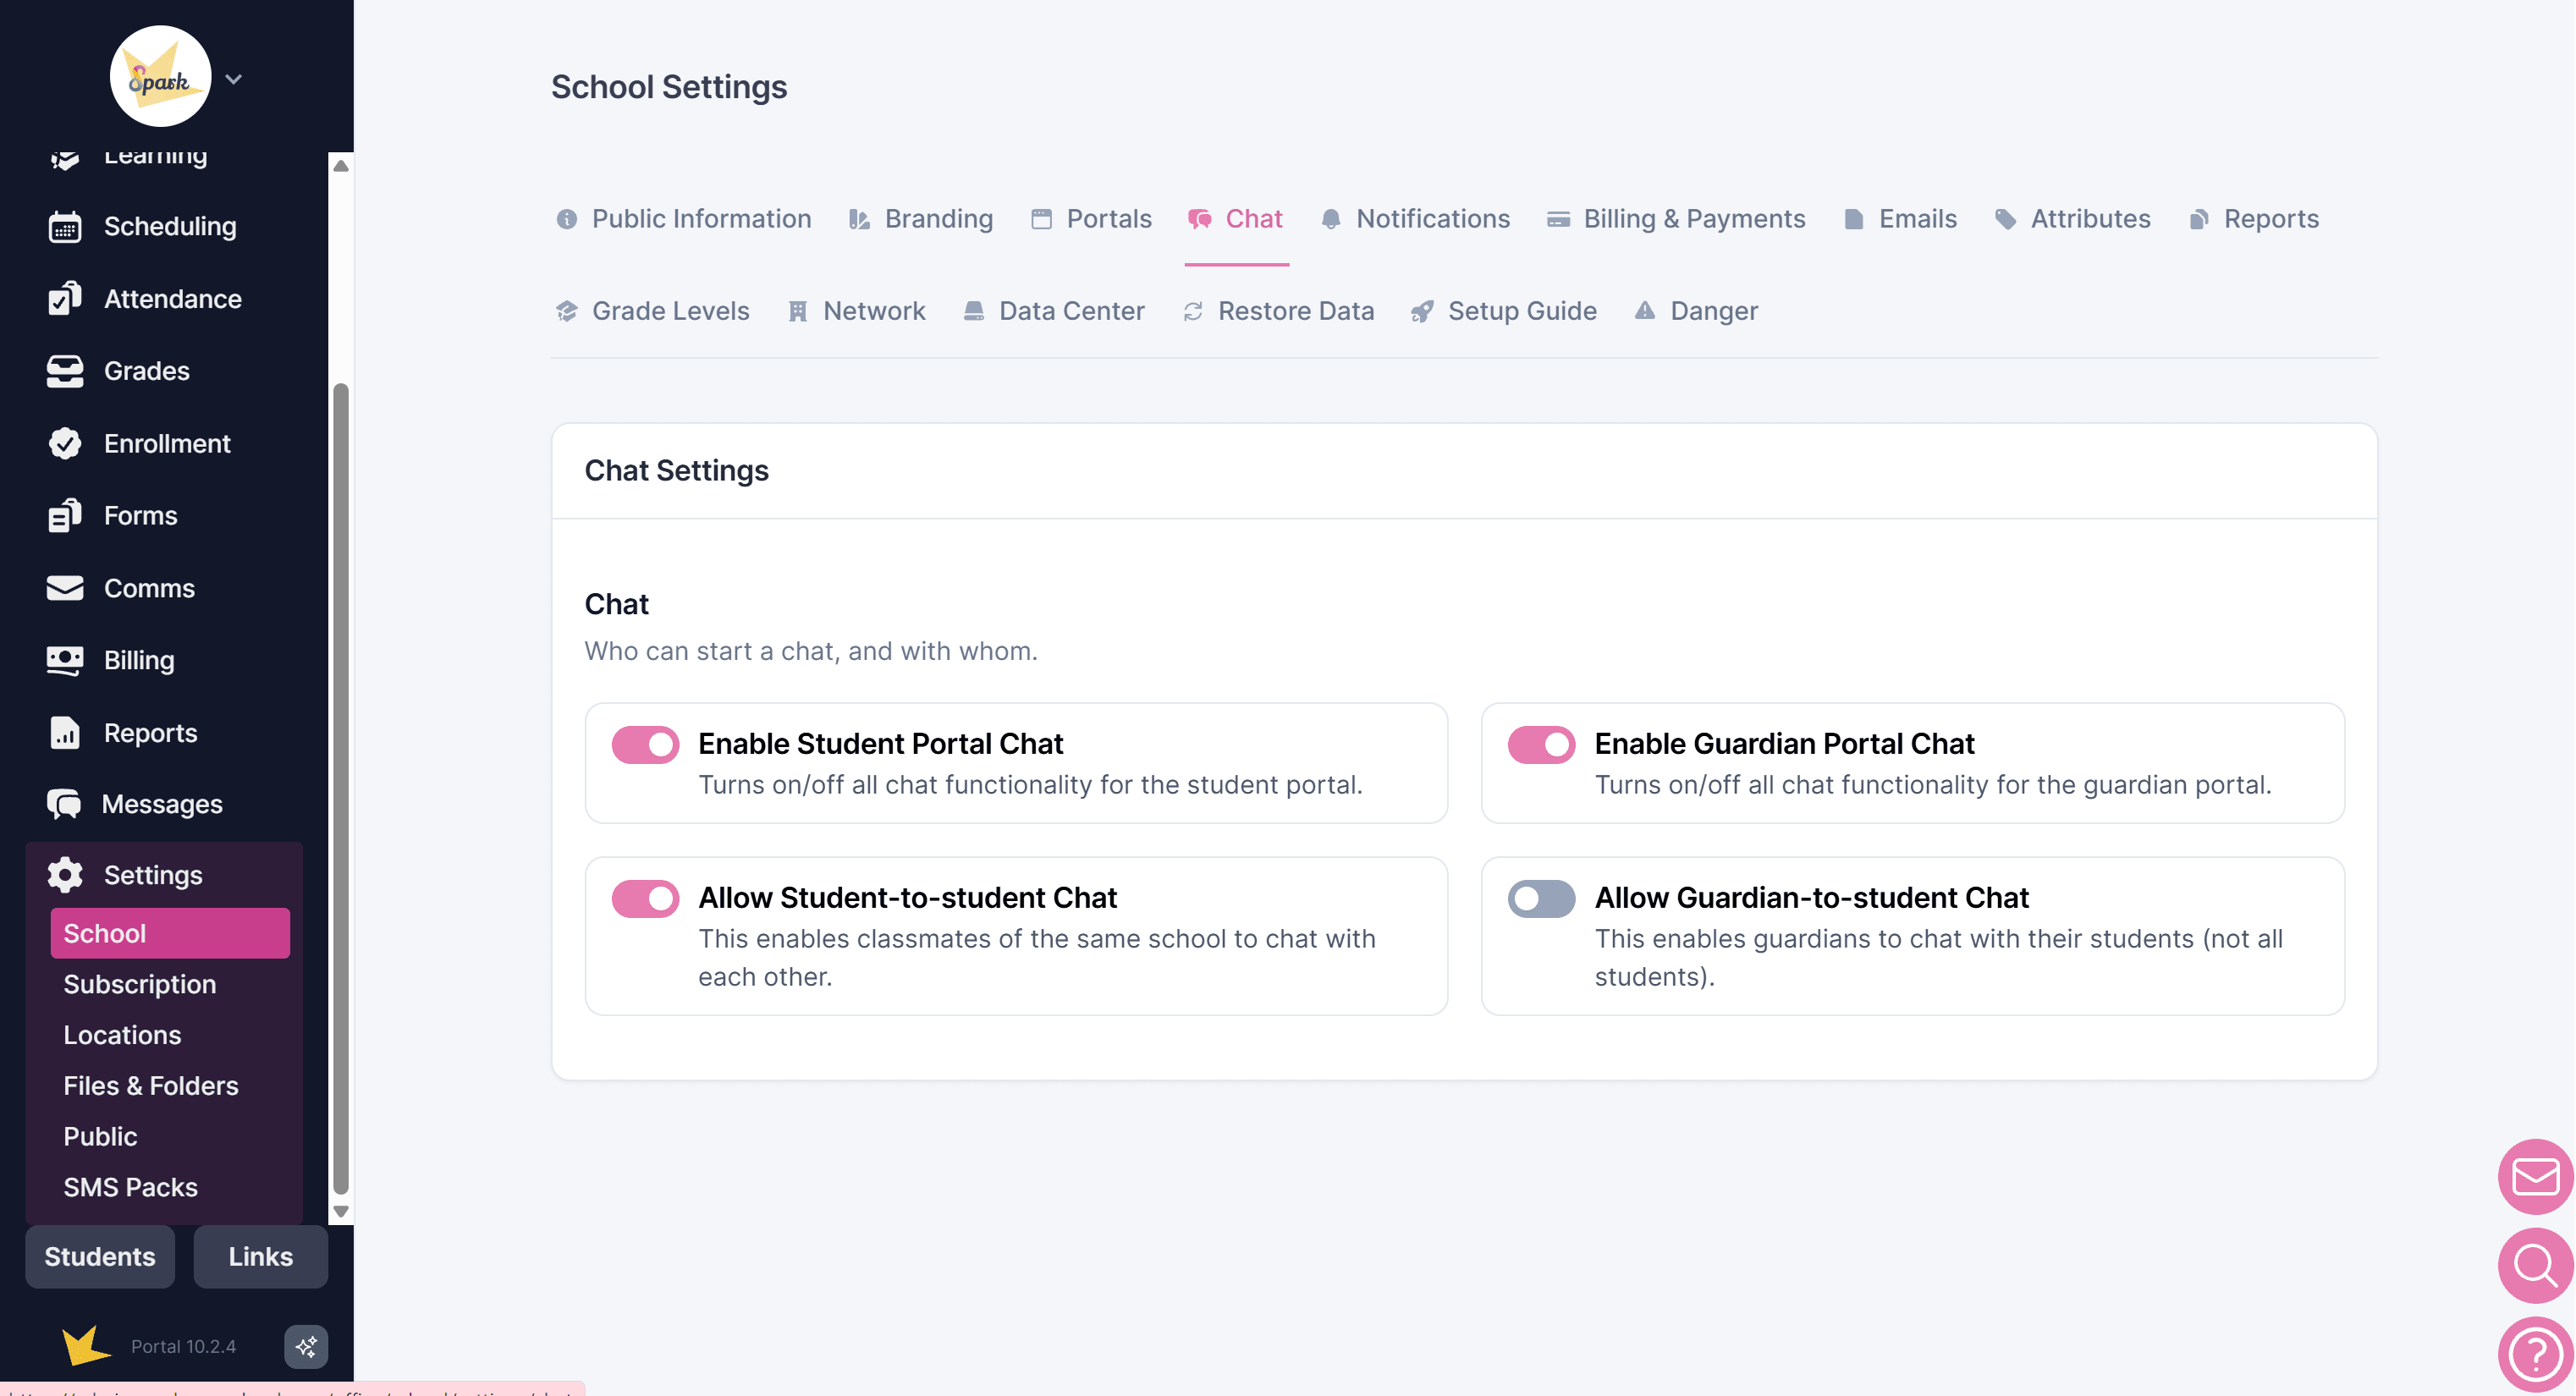
Task: Open the Grade Levels tab
Action: [651, 311]
